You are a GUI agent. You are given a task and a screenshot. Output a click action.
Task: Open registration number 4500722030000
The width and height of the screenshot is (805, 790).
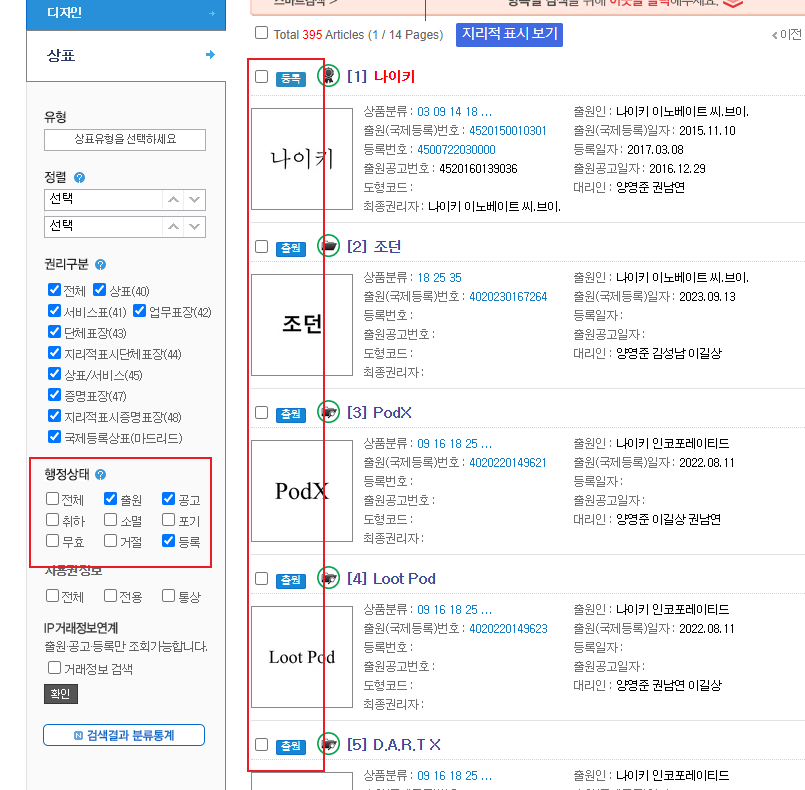[456, 150]
